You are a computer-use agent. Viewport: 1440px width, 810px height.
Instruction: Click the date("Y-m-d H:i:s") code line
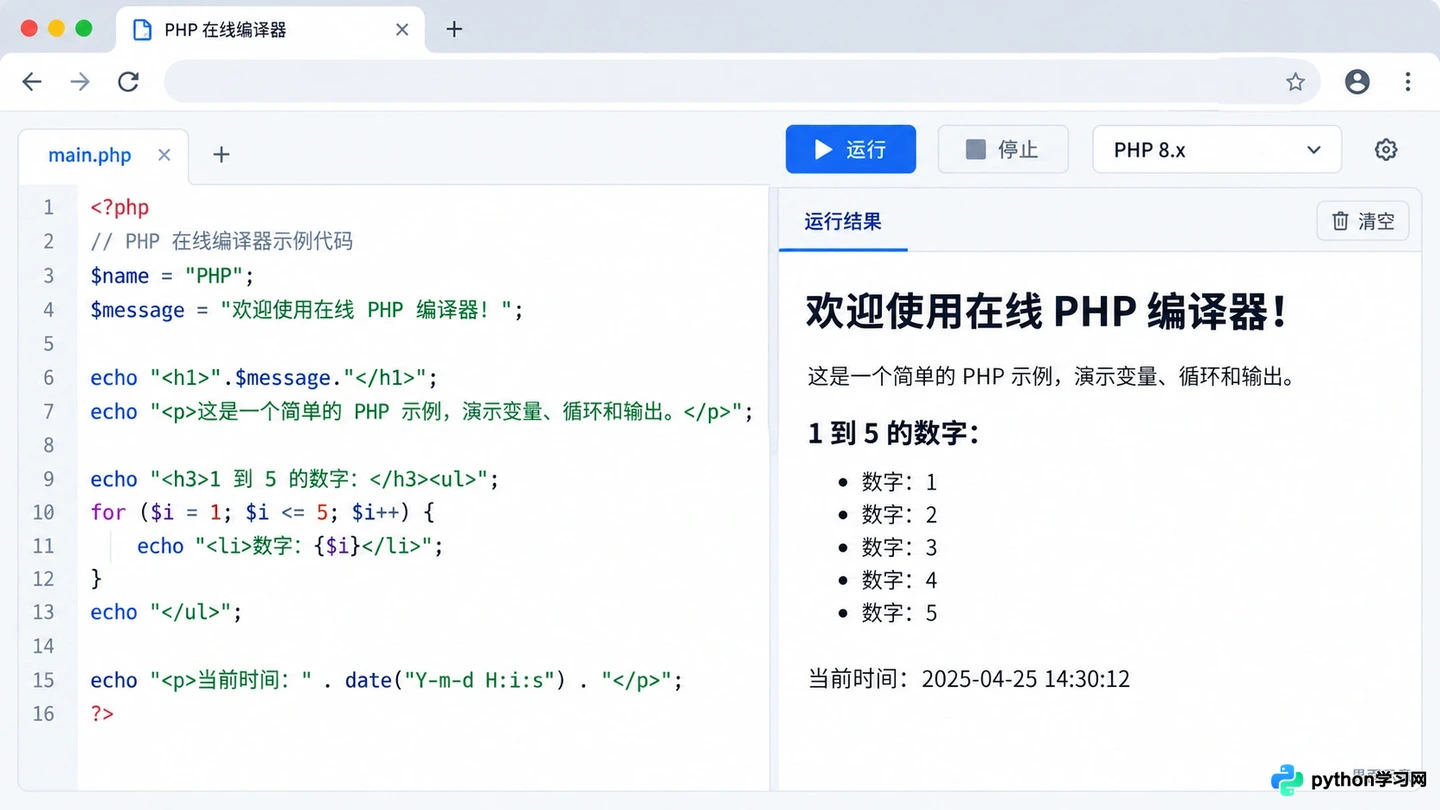[x=386, y=680]
